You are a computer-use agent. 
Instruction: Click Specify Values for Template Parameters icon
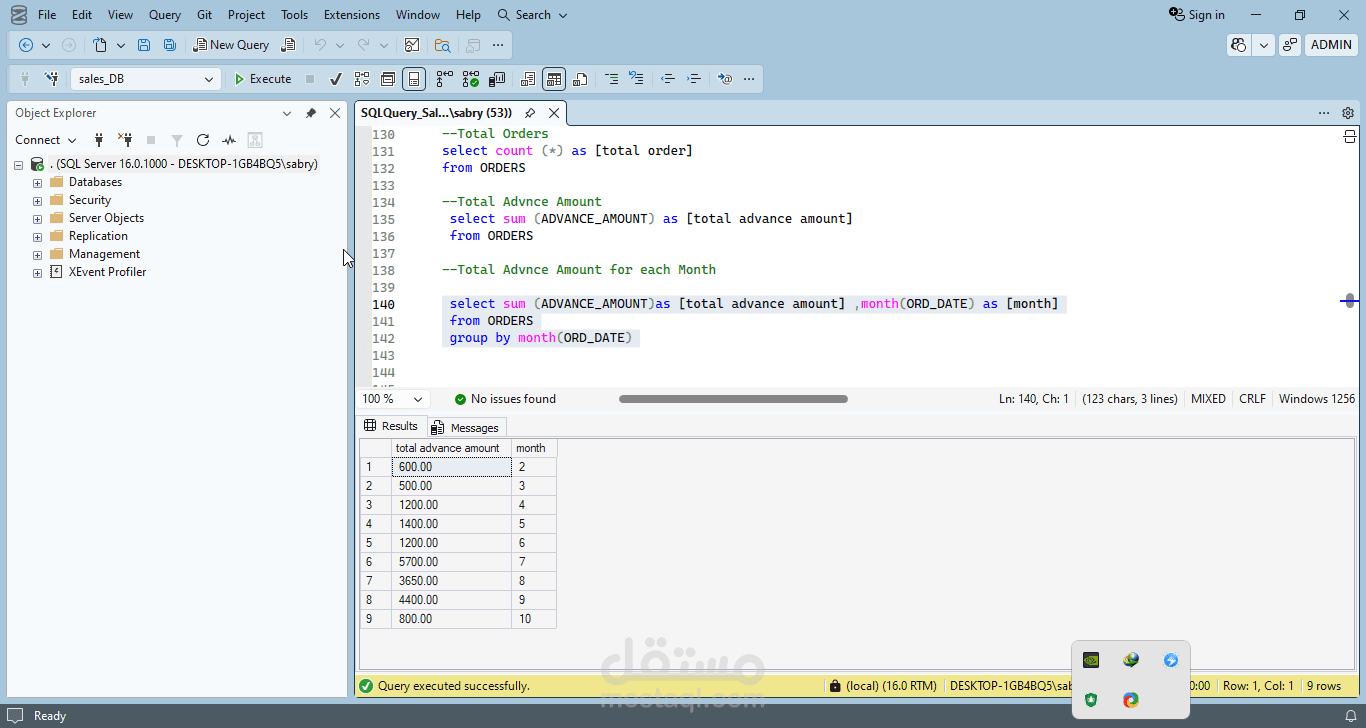coord(726,79)
